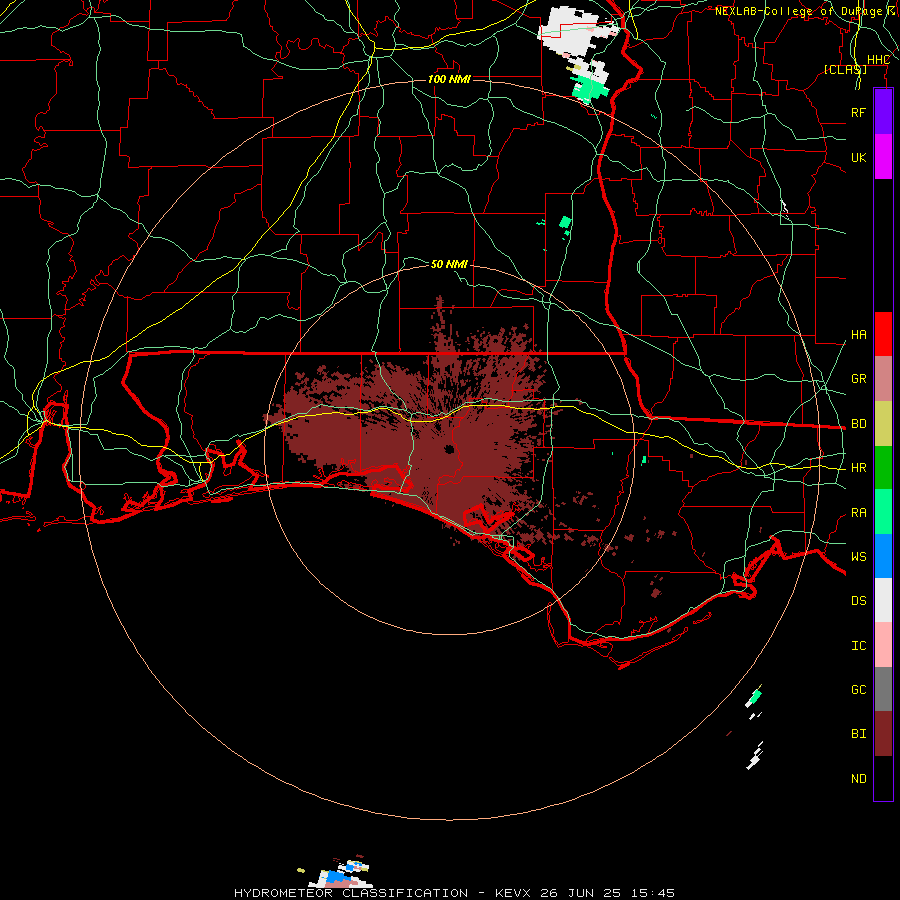Click the white DS legend swatch
The height and width of the screenshot is (900, 900).
(x=883, y=600)
